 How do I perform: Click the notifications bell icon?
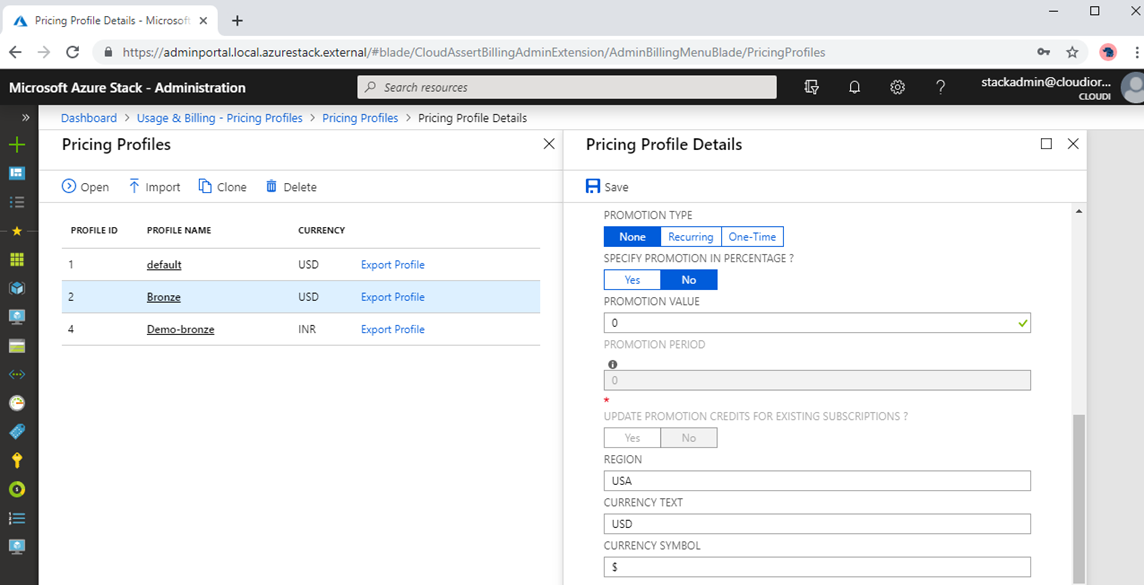(x=854, y=87)
